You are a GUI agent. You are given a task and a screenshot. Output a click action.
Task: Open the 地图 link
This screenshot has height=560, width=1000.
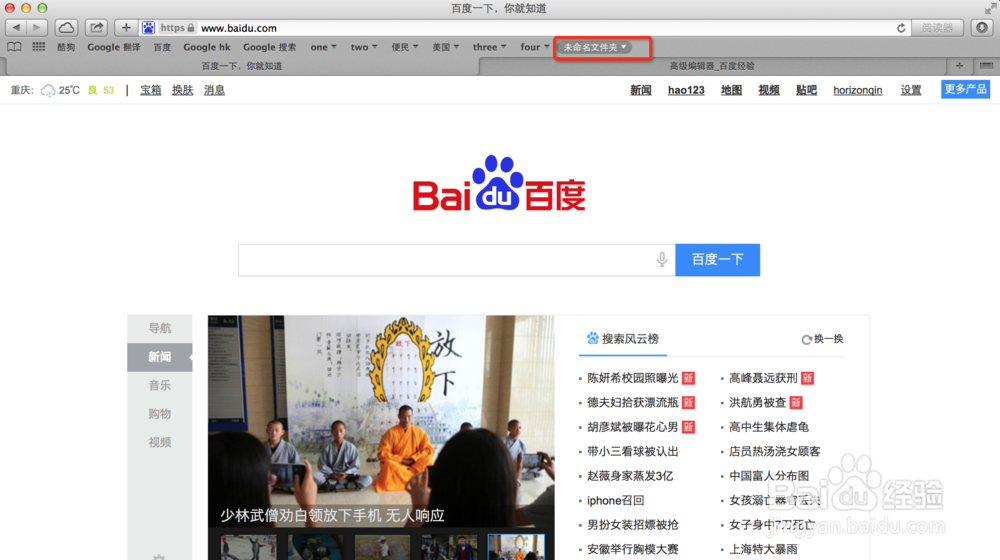point(732,90)
